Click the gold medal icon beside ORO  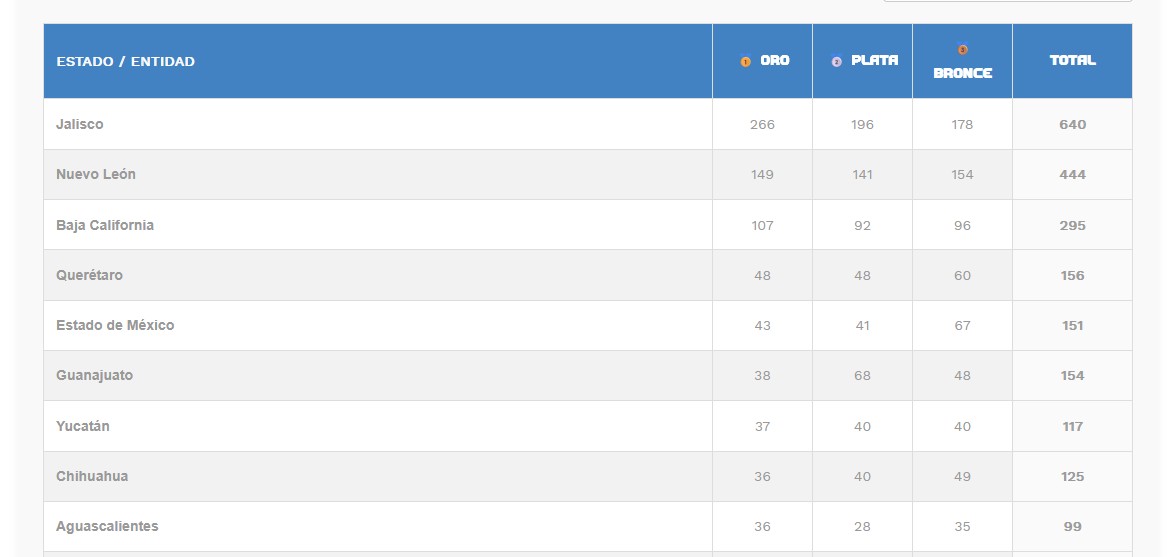[745, 62]
